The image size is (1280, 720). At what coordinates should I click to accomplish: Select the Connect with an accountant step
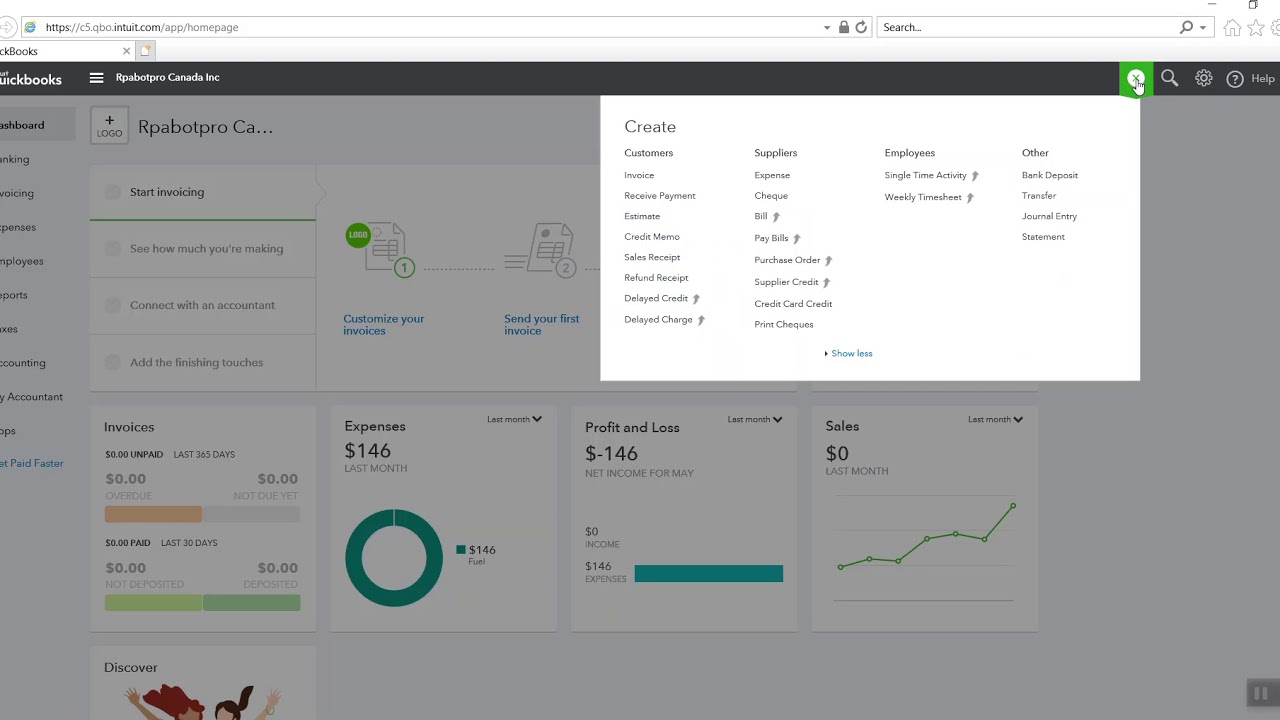[203, 305]
